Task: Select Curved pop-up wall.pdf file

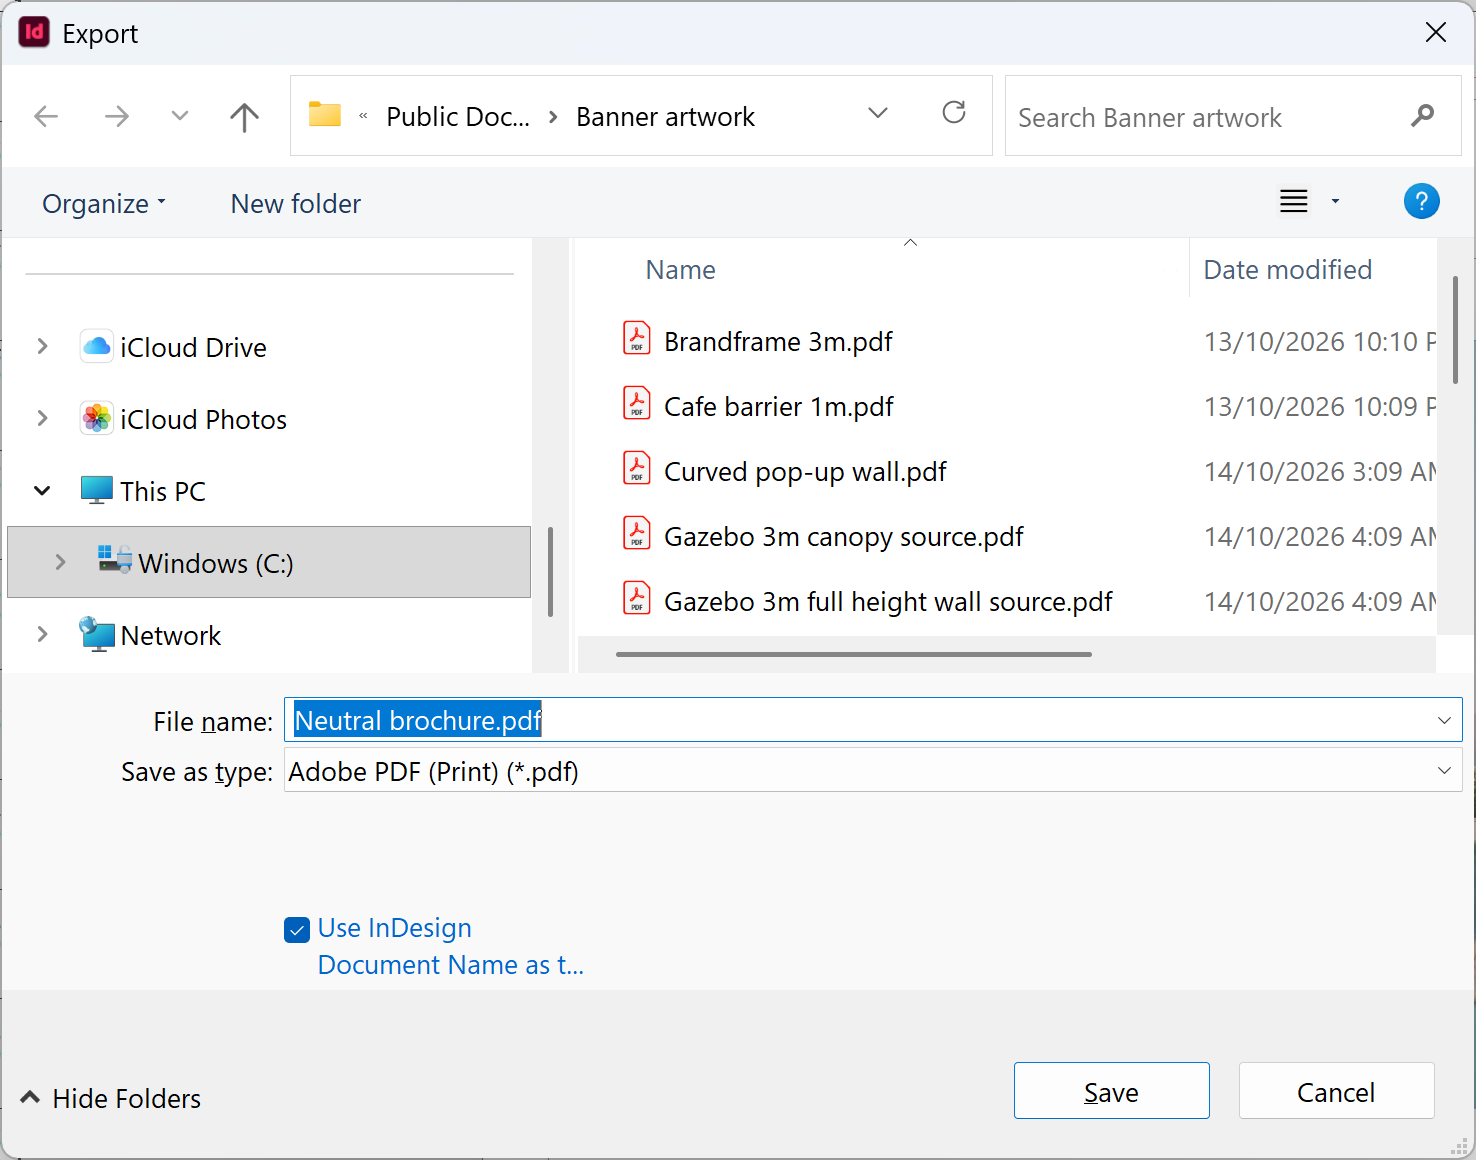Action: (x=805, y=472)
